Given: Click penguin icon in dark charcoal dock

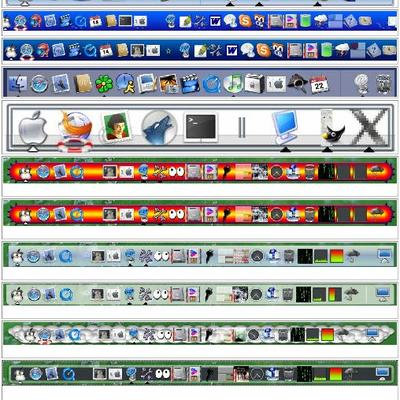Looking at the screenshot, I should 19,375.
